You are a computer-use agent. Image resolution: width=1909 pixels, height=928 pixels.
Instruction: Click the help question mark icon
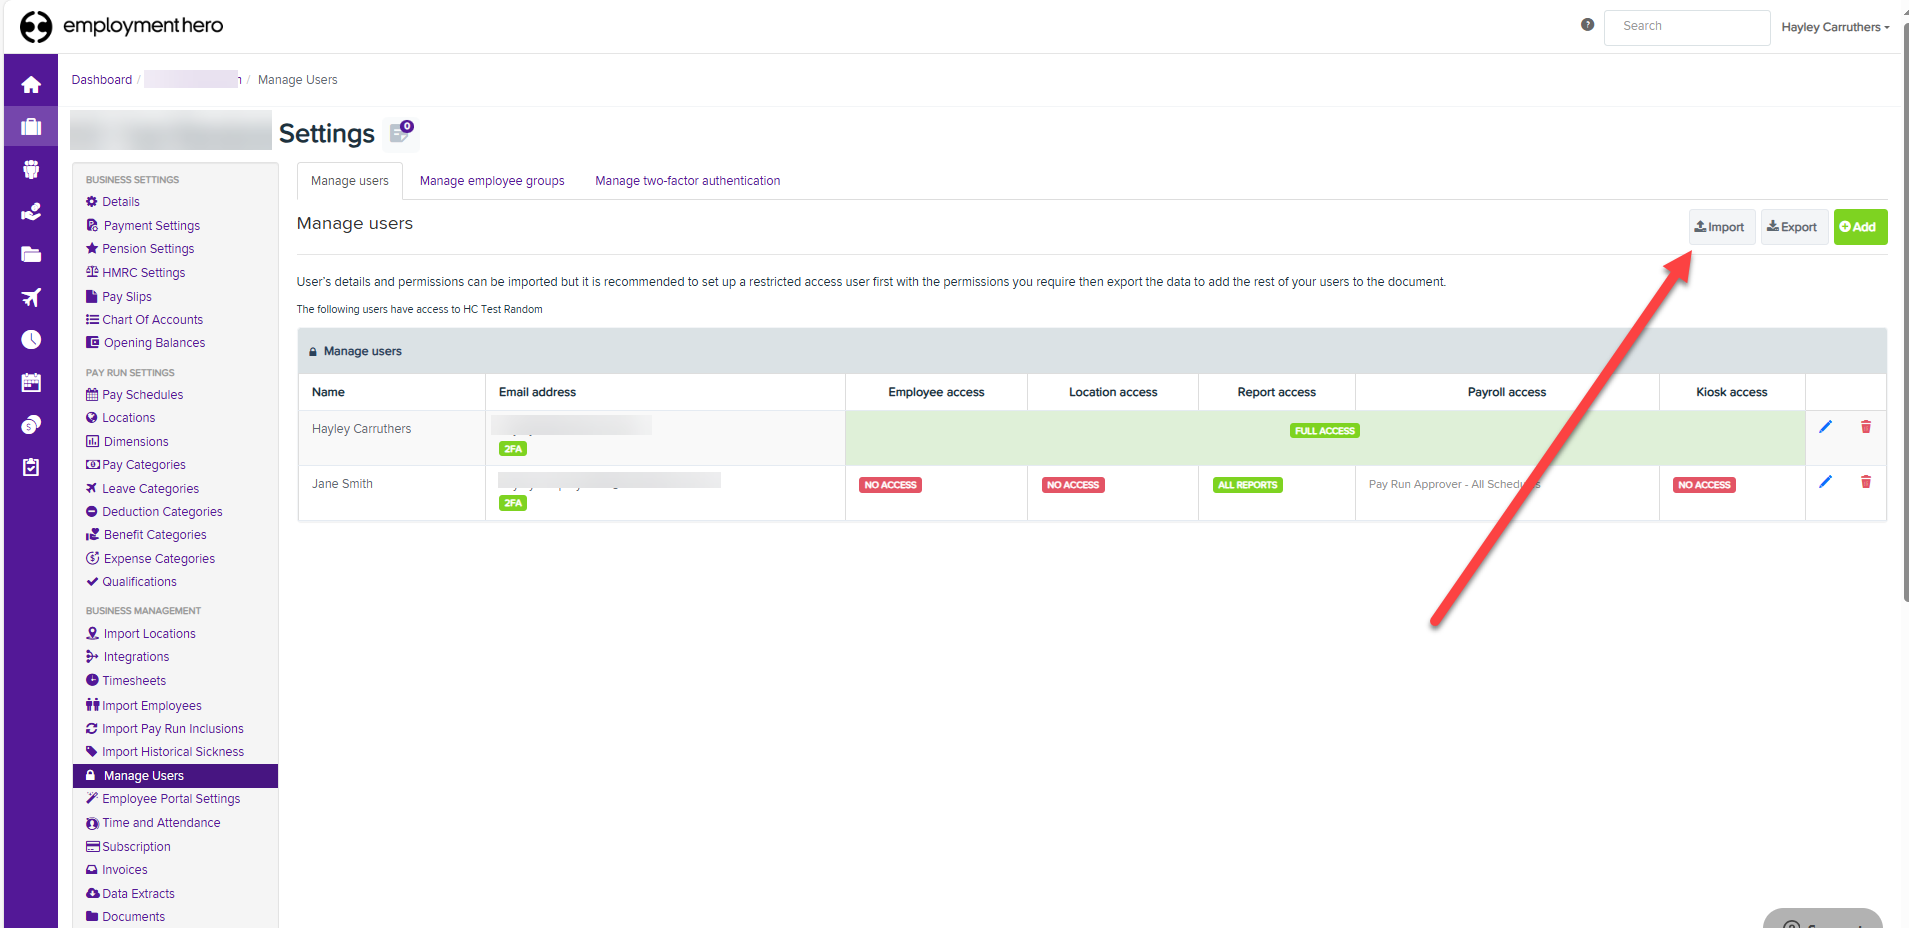point(1587,25)
